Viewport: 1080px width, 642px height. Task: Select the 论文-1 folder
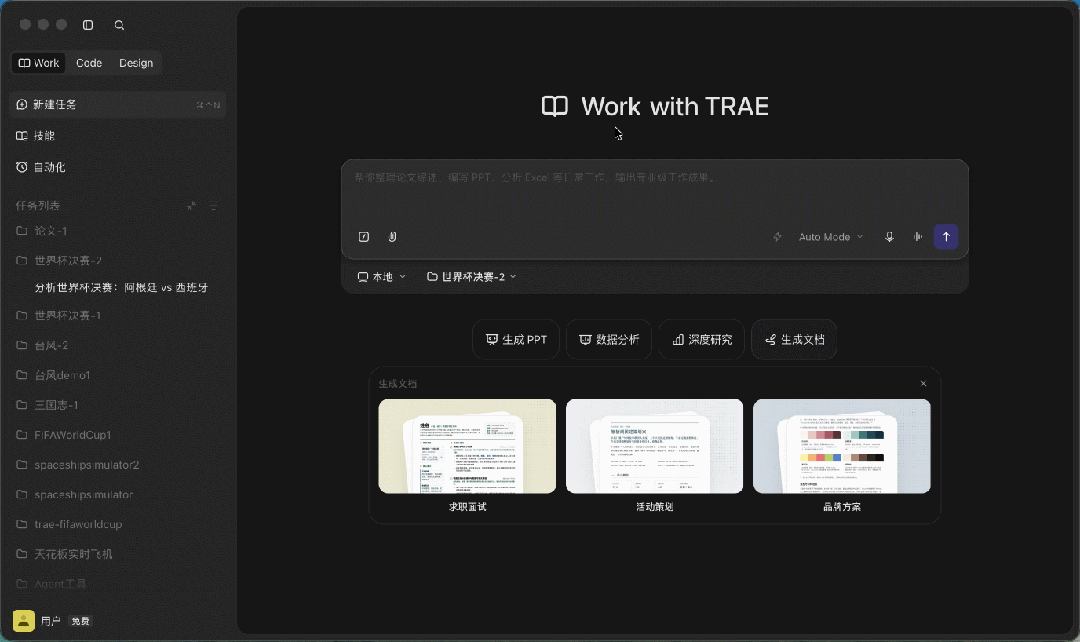click(118, 231)
